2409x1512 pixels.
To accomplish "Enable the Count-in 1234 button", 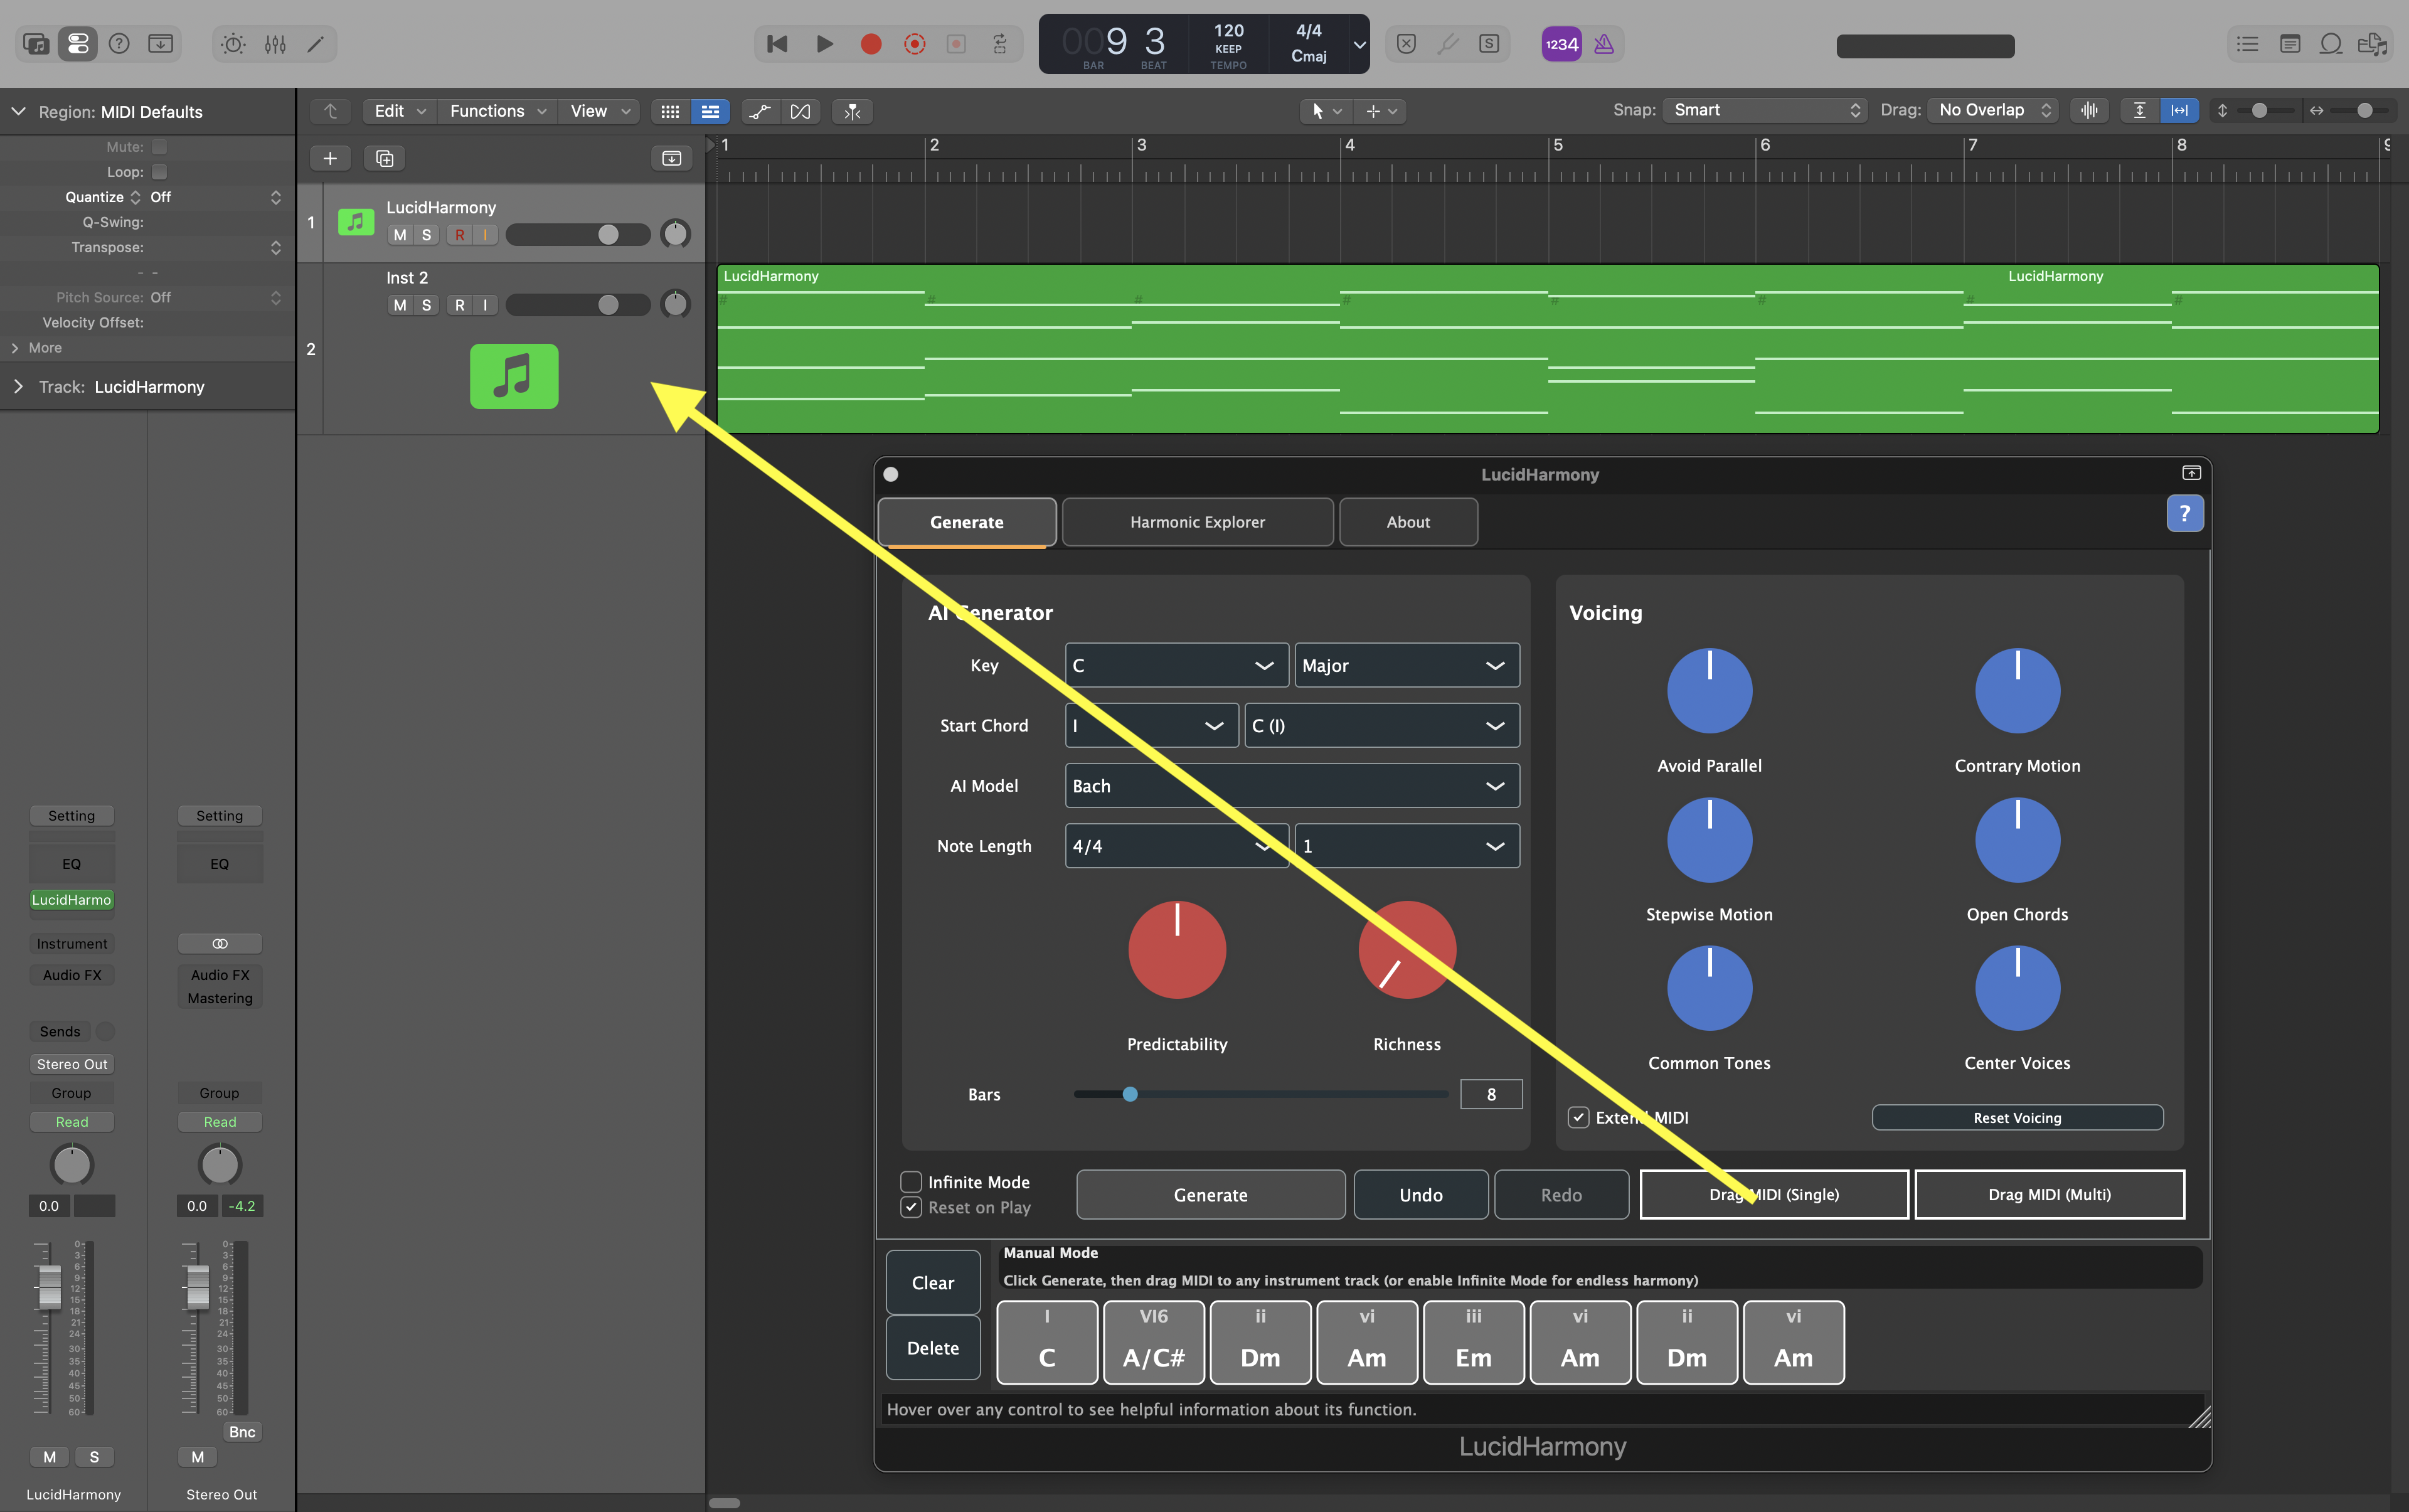I will (x=1561, y=44).
